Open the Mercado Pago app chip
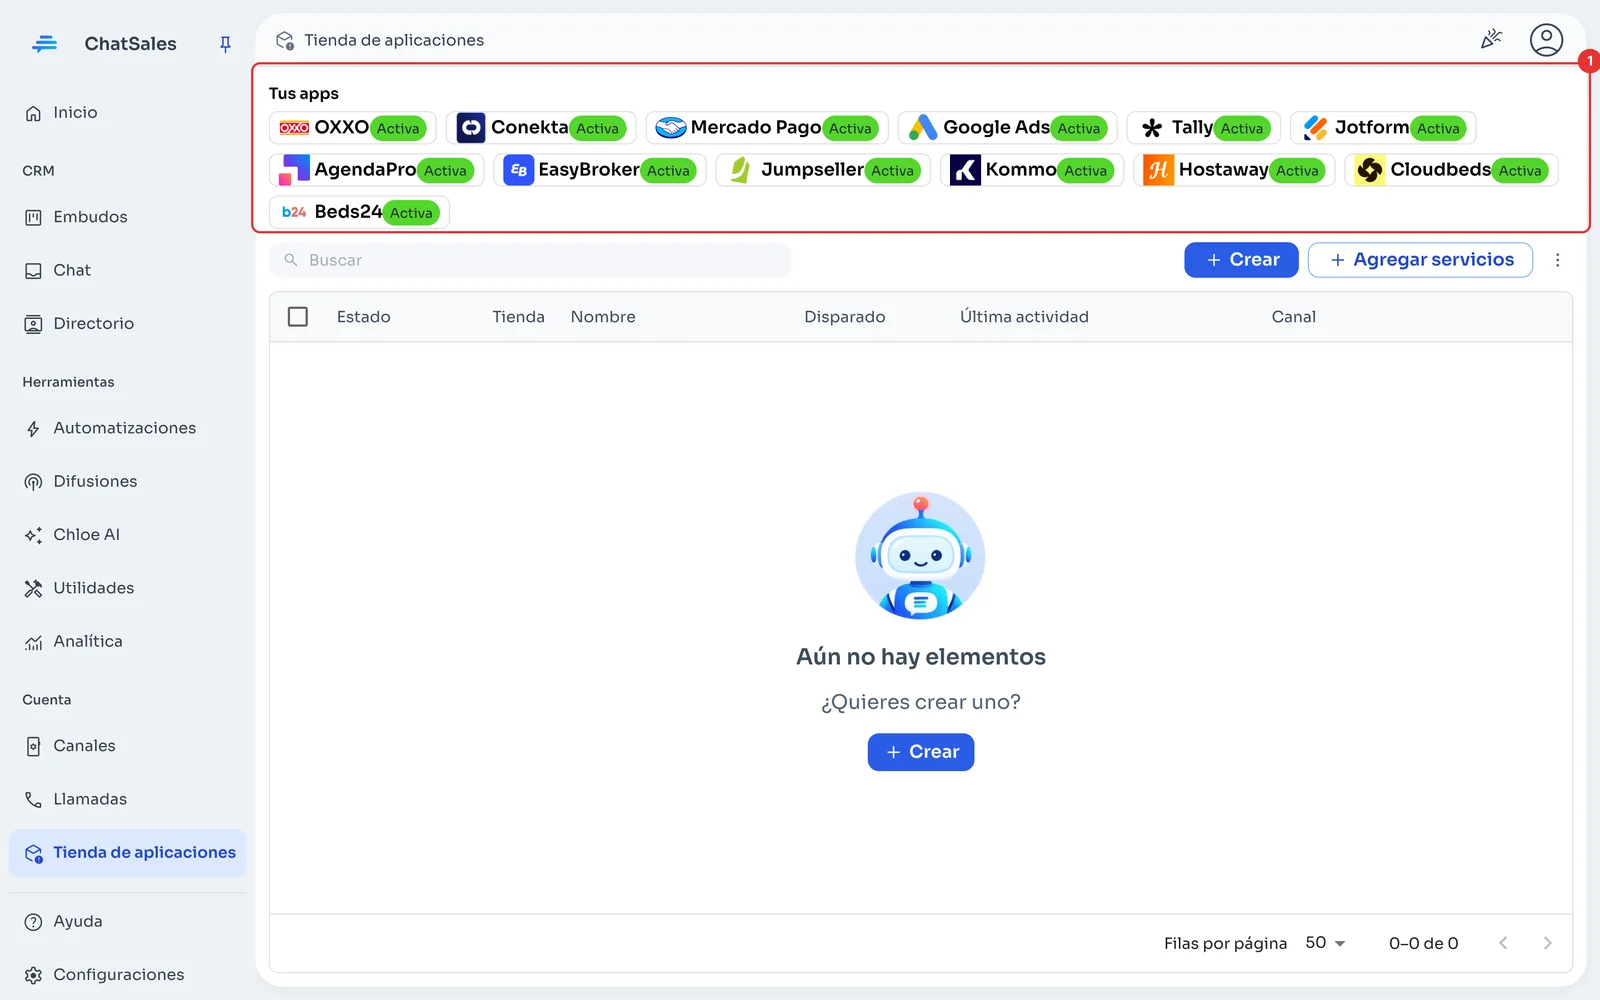Image resolution: width=1600 pixels, height=1000 pixels. pos(767,128)
